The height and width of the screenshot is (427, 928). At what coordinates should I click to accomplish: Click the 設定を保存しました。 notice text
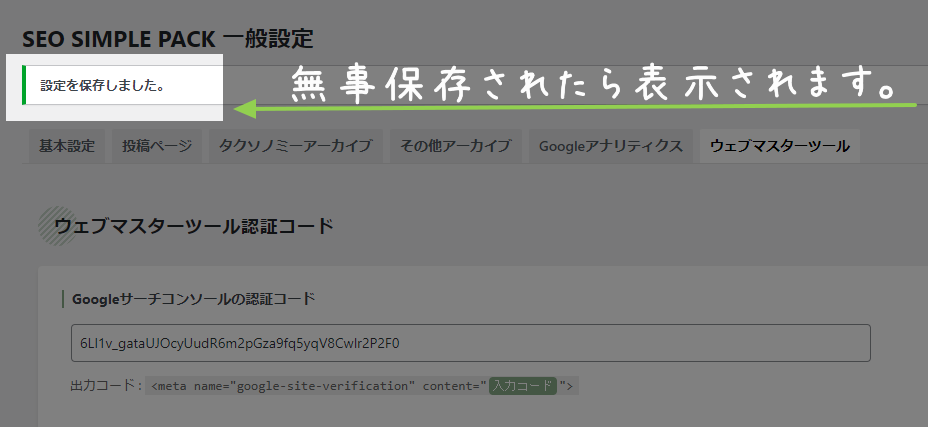[x=103, y=86]
